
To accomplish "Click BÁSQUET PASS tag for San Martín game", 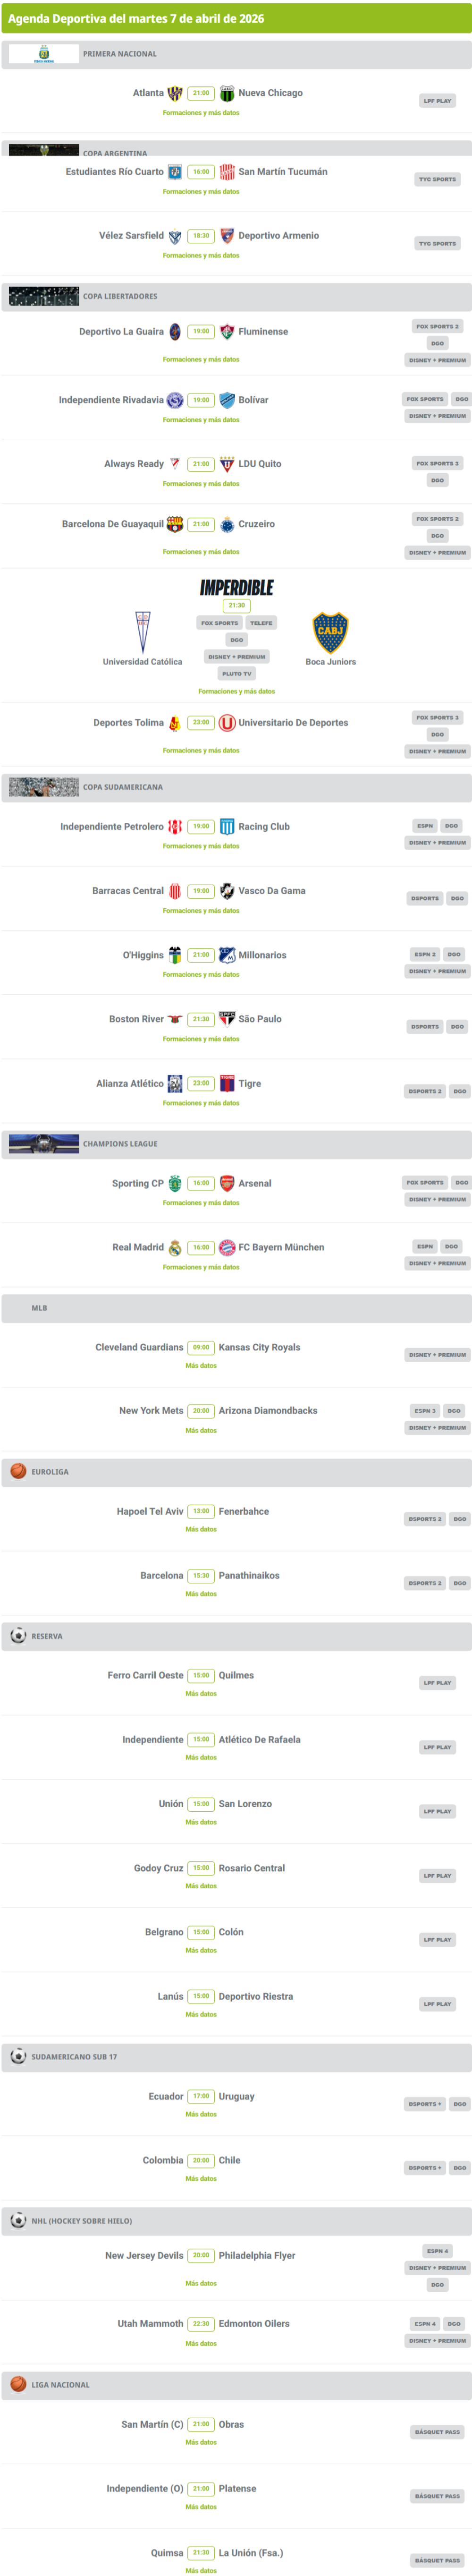I will (x=437, y=2432).
